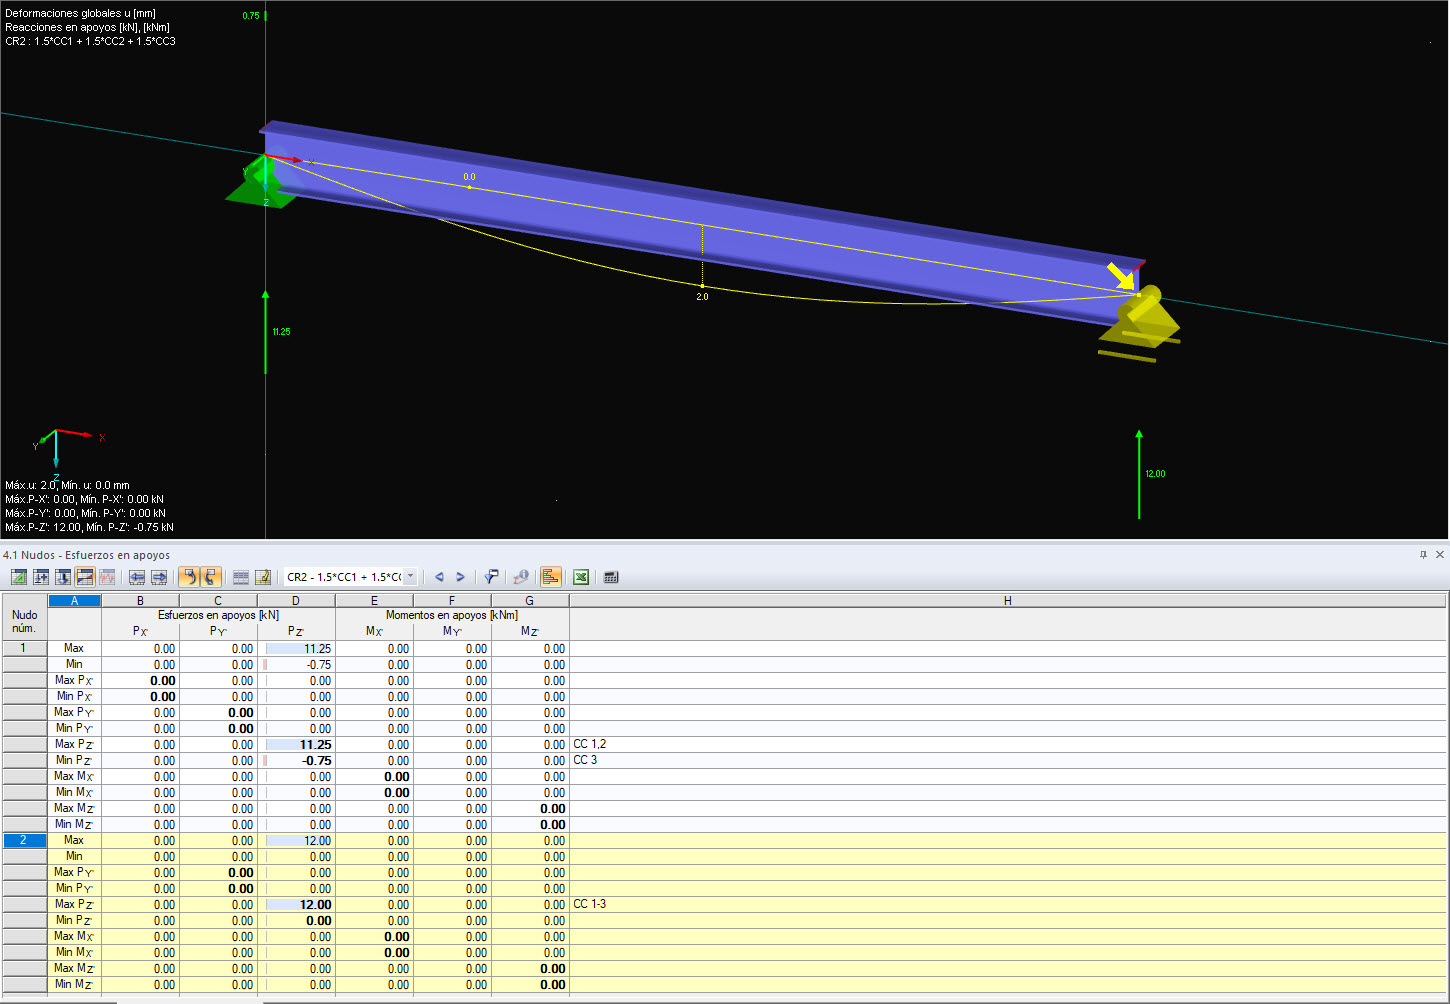1450x1004 pixels.
Task: Toggle the highlighted red-and-blue row table icon
Action: (85, 577)
